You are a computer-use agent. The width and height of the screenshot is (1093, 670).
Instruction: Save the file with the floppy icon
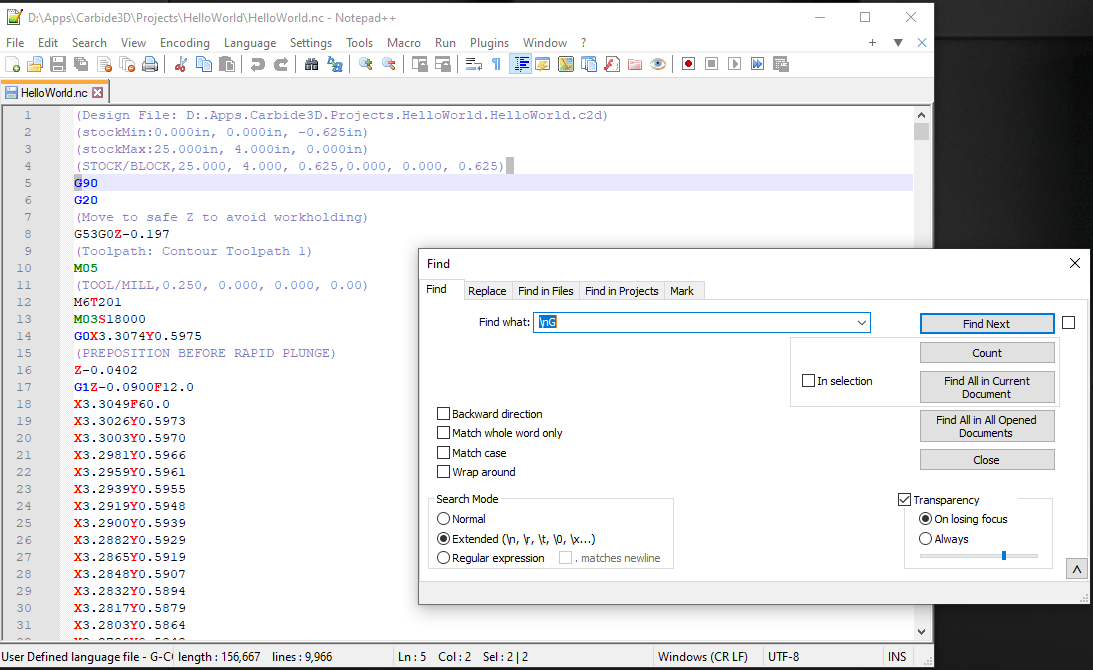point(58,65)
